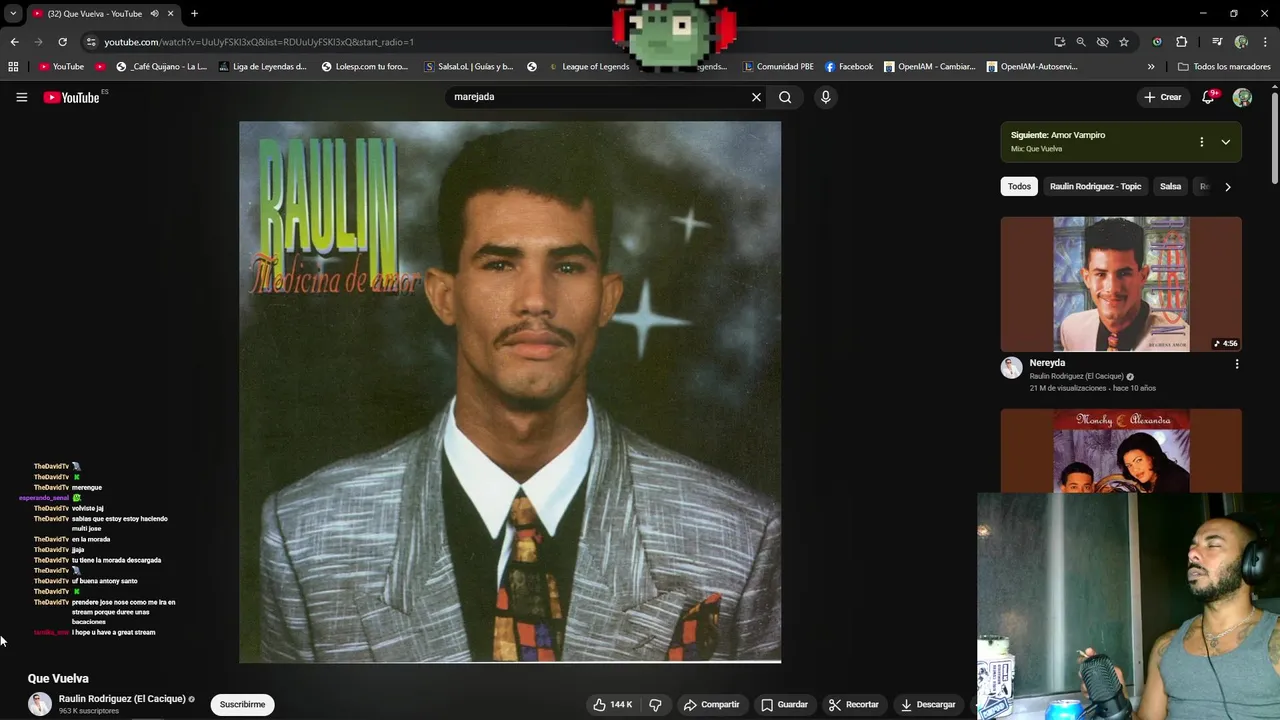Click the Suscribirme button
This screenshot has width=1280, height=720.
(242, 704)
